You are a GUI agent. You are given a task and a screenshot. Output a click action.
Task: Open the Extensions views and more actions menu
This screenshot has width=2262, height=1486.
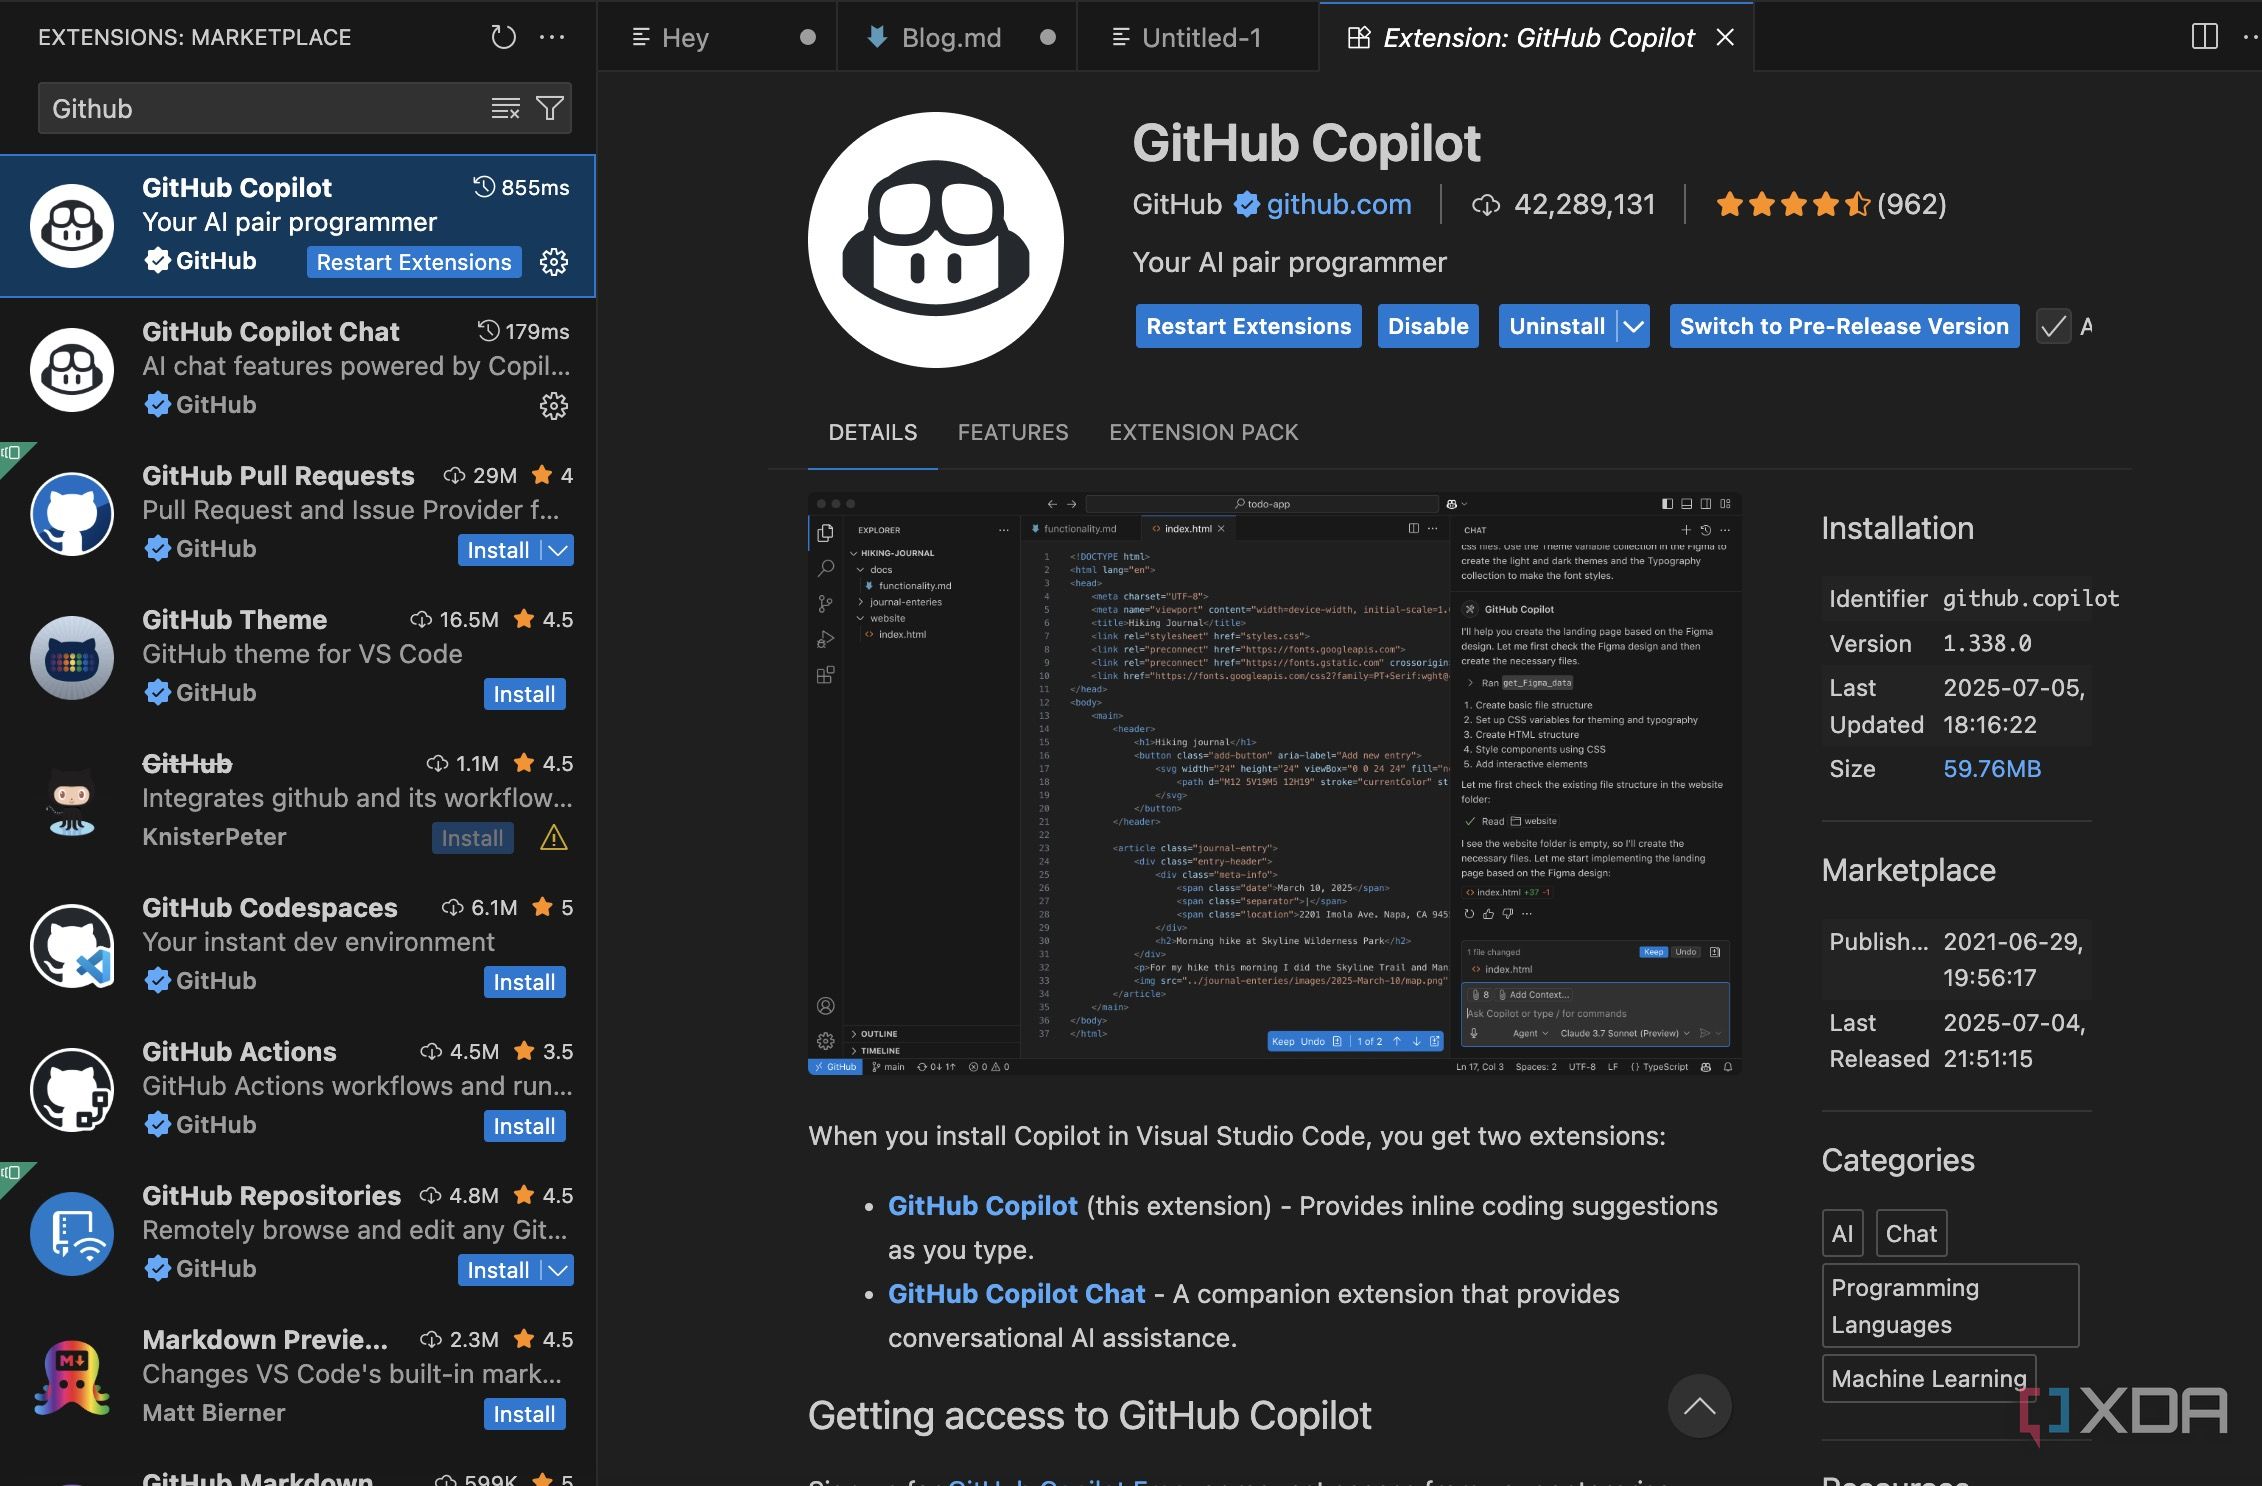tap(552, 38)
